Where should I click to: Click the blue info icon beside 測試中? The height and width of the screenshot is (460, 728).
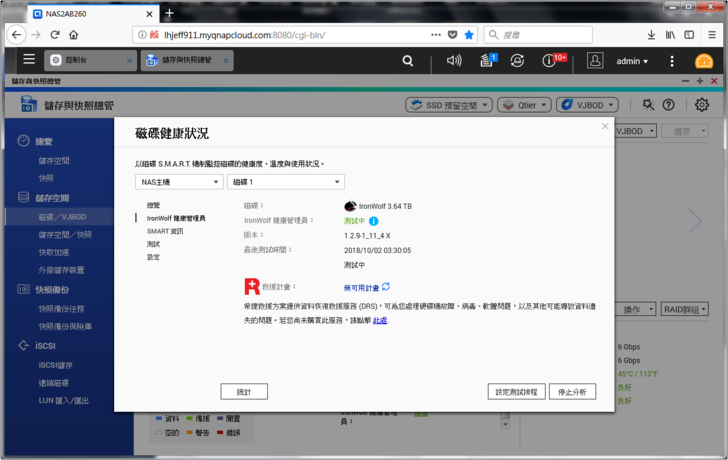[x=374, y=220]
